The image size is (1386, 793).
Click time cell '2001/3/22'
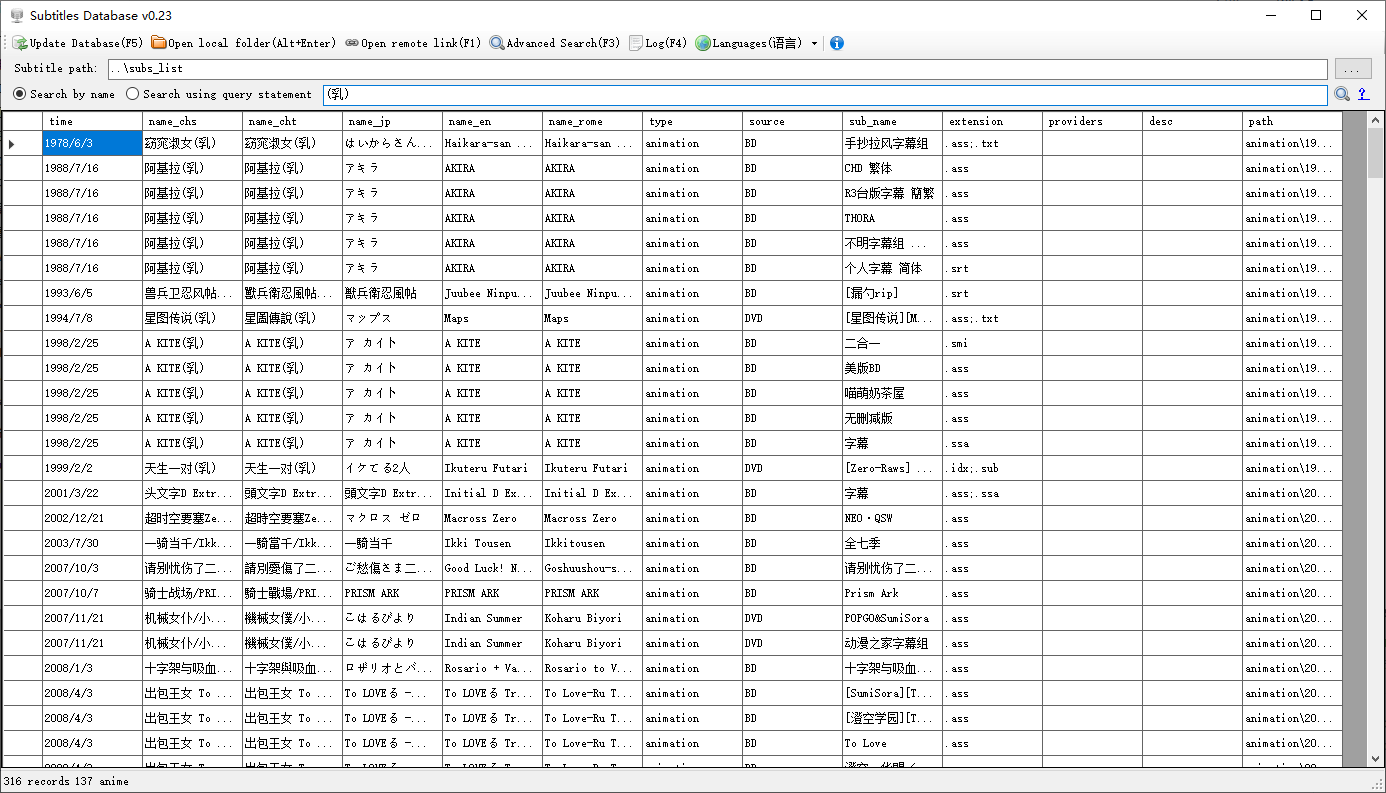[x=92, y=493]
